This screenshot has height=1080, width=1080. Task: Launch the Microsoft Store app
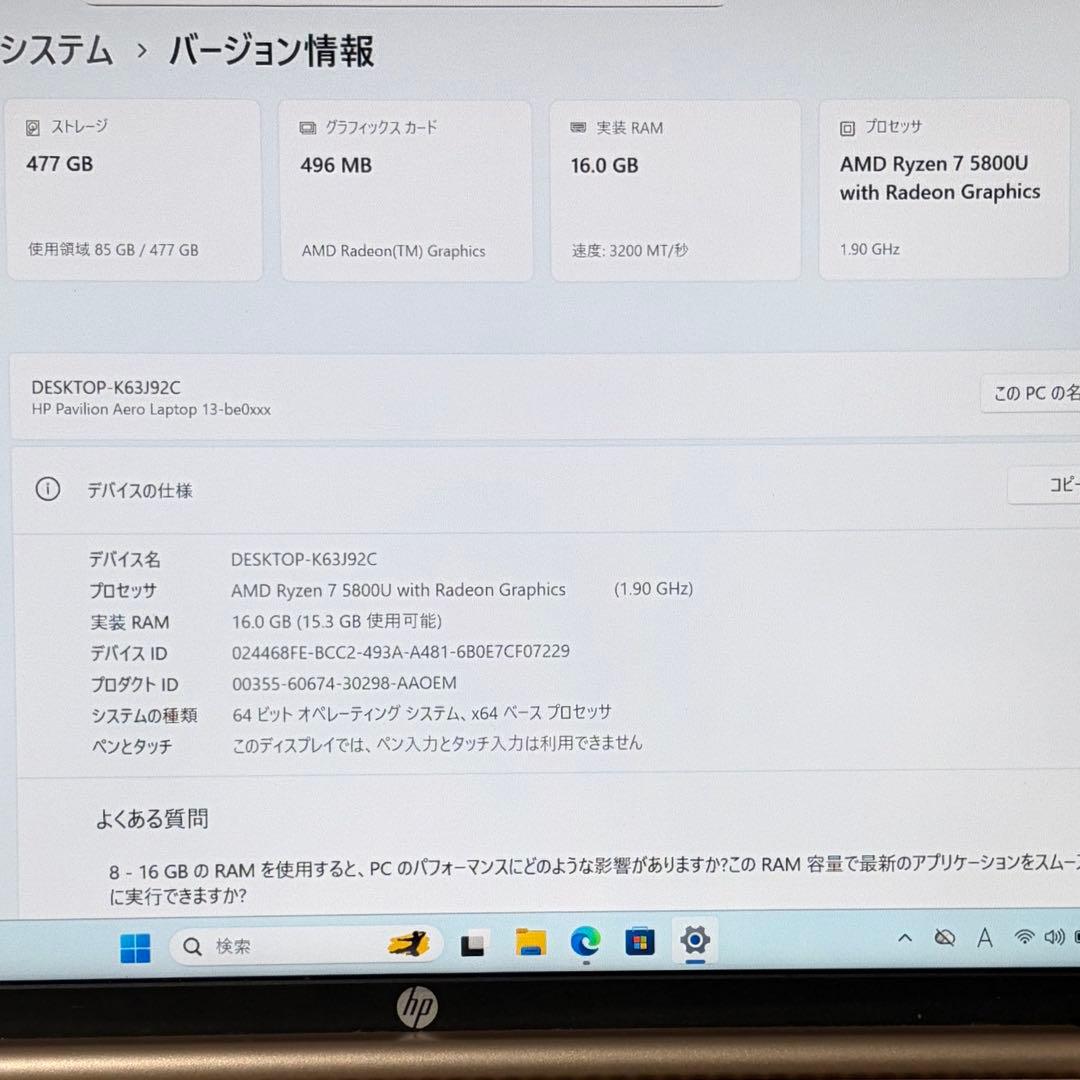click(x=640, y=941)
